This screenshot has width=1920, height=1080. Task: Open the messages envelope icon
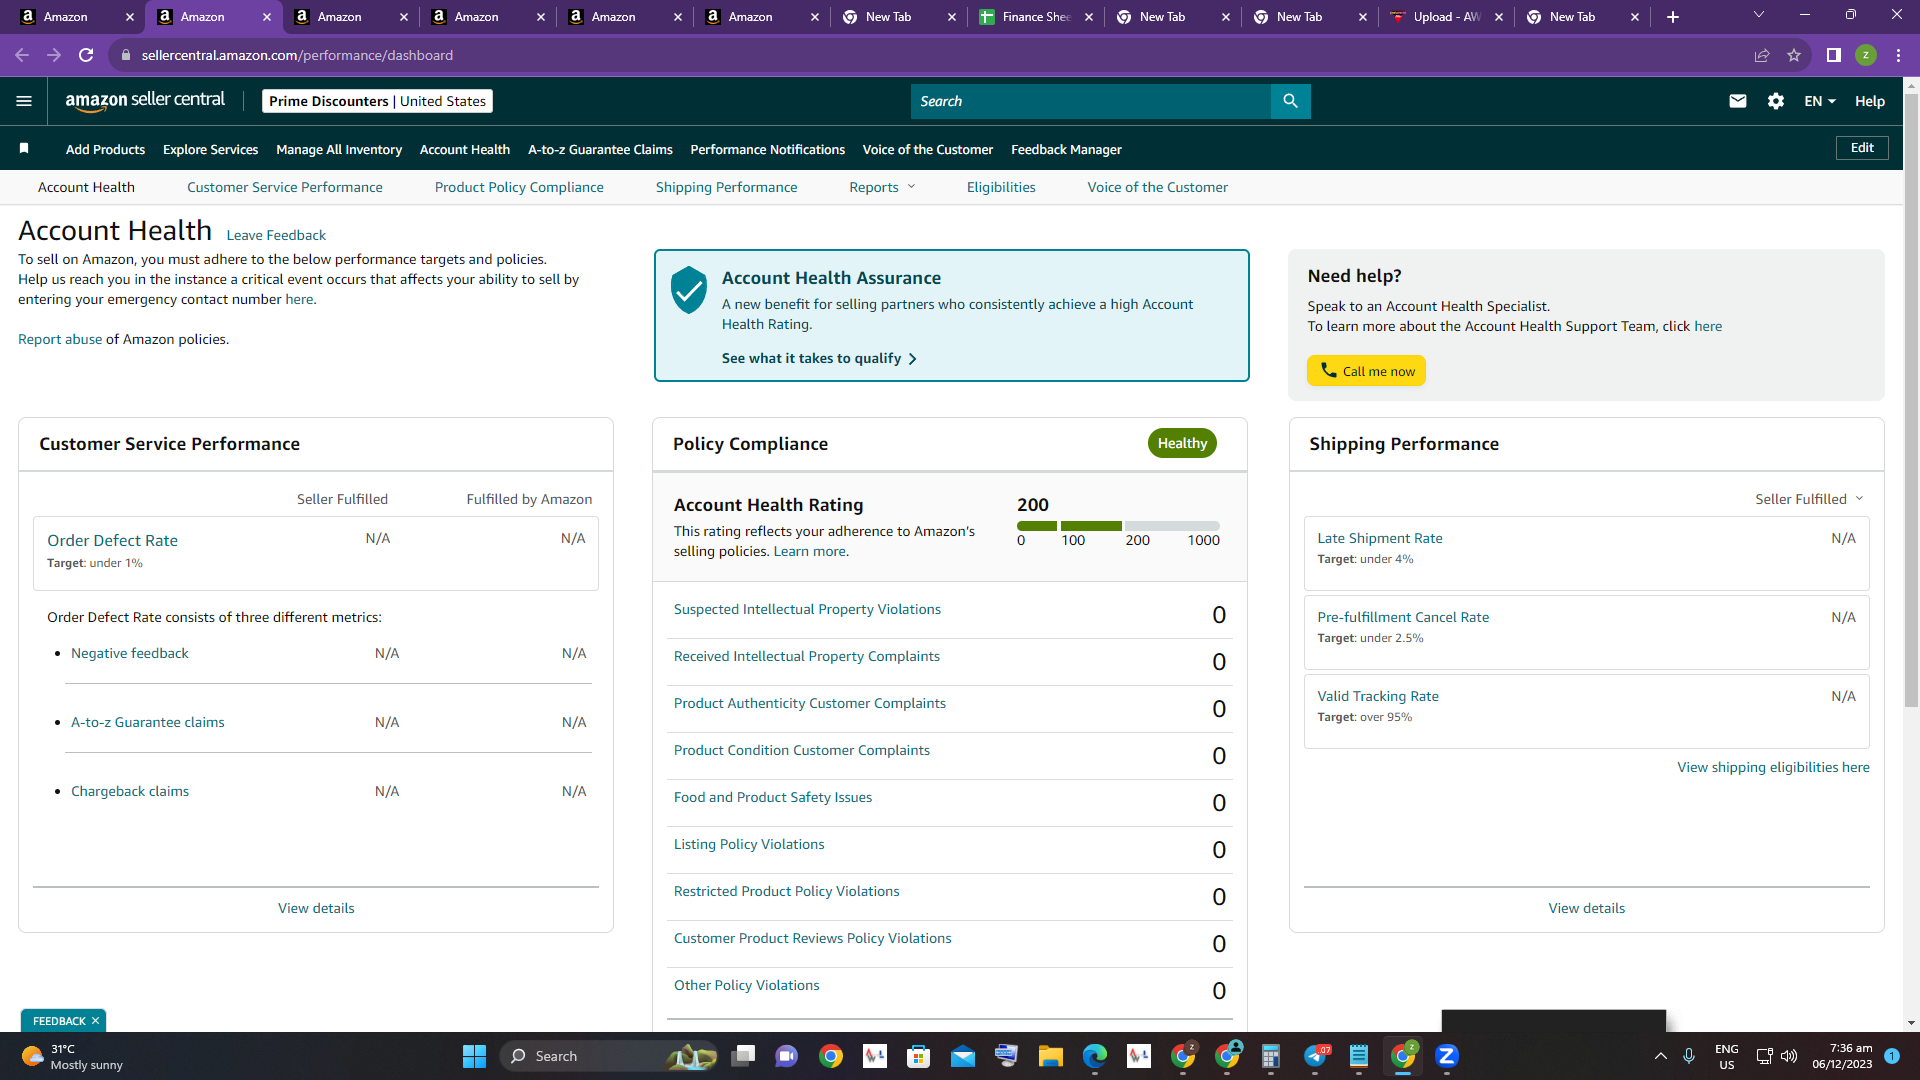[x=1738, y=101]
